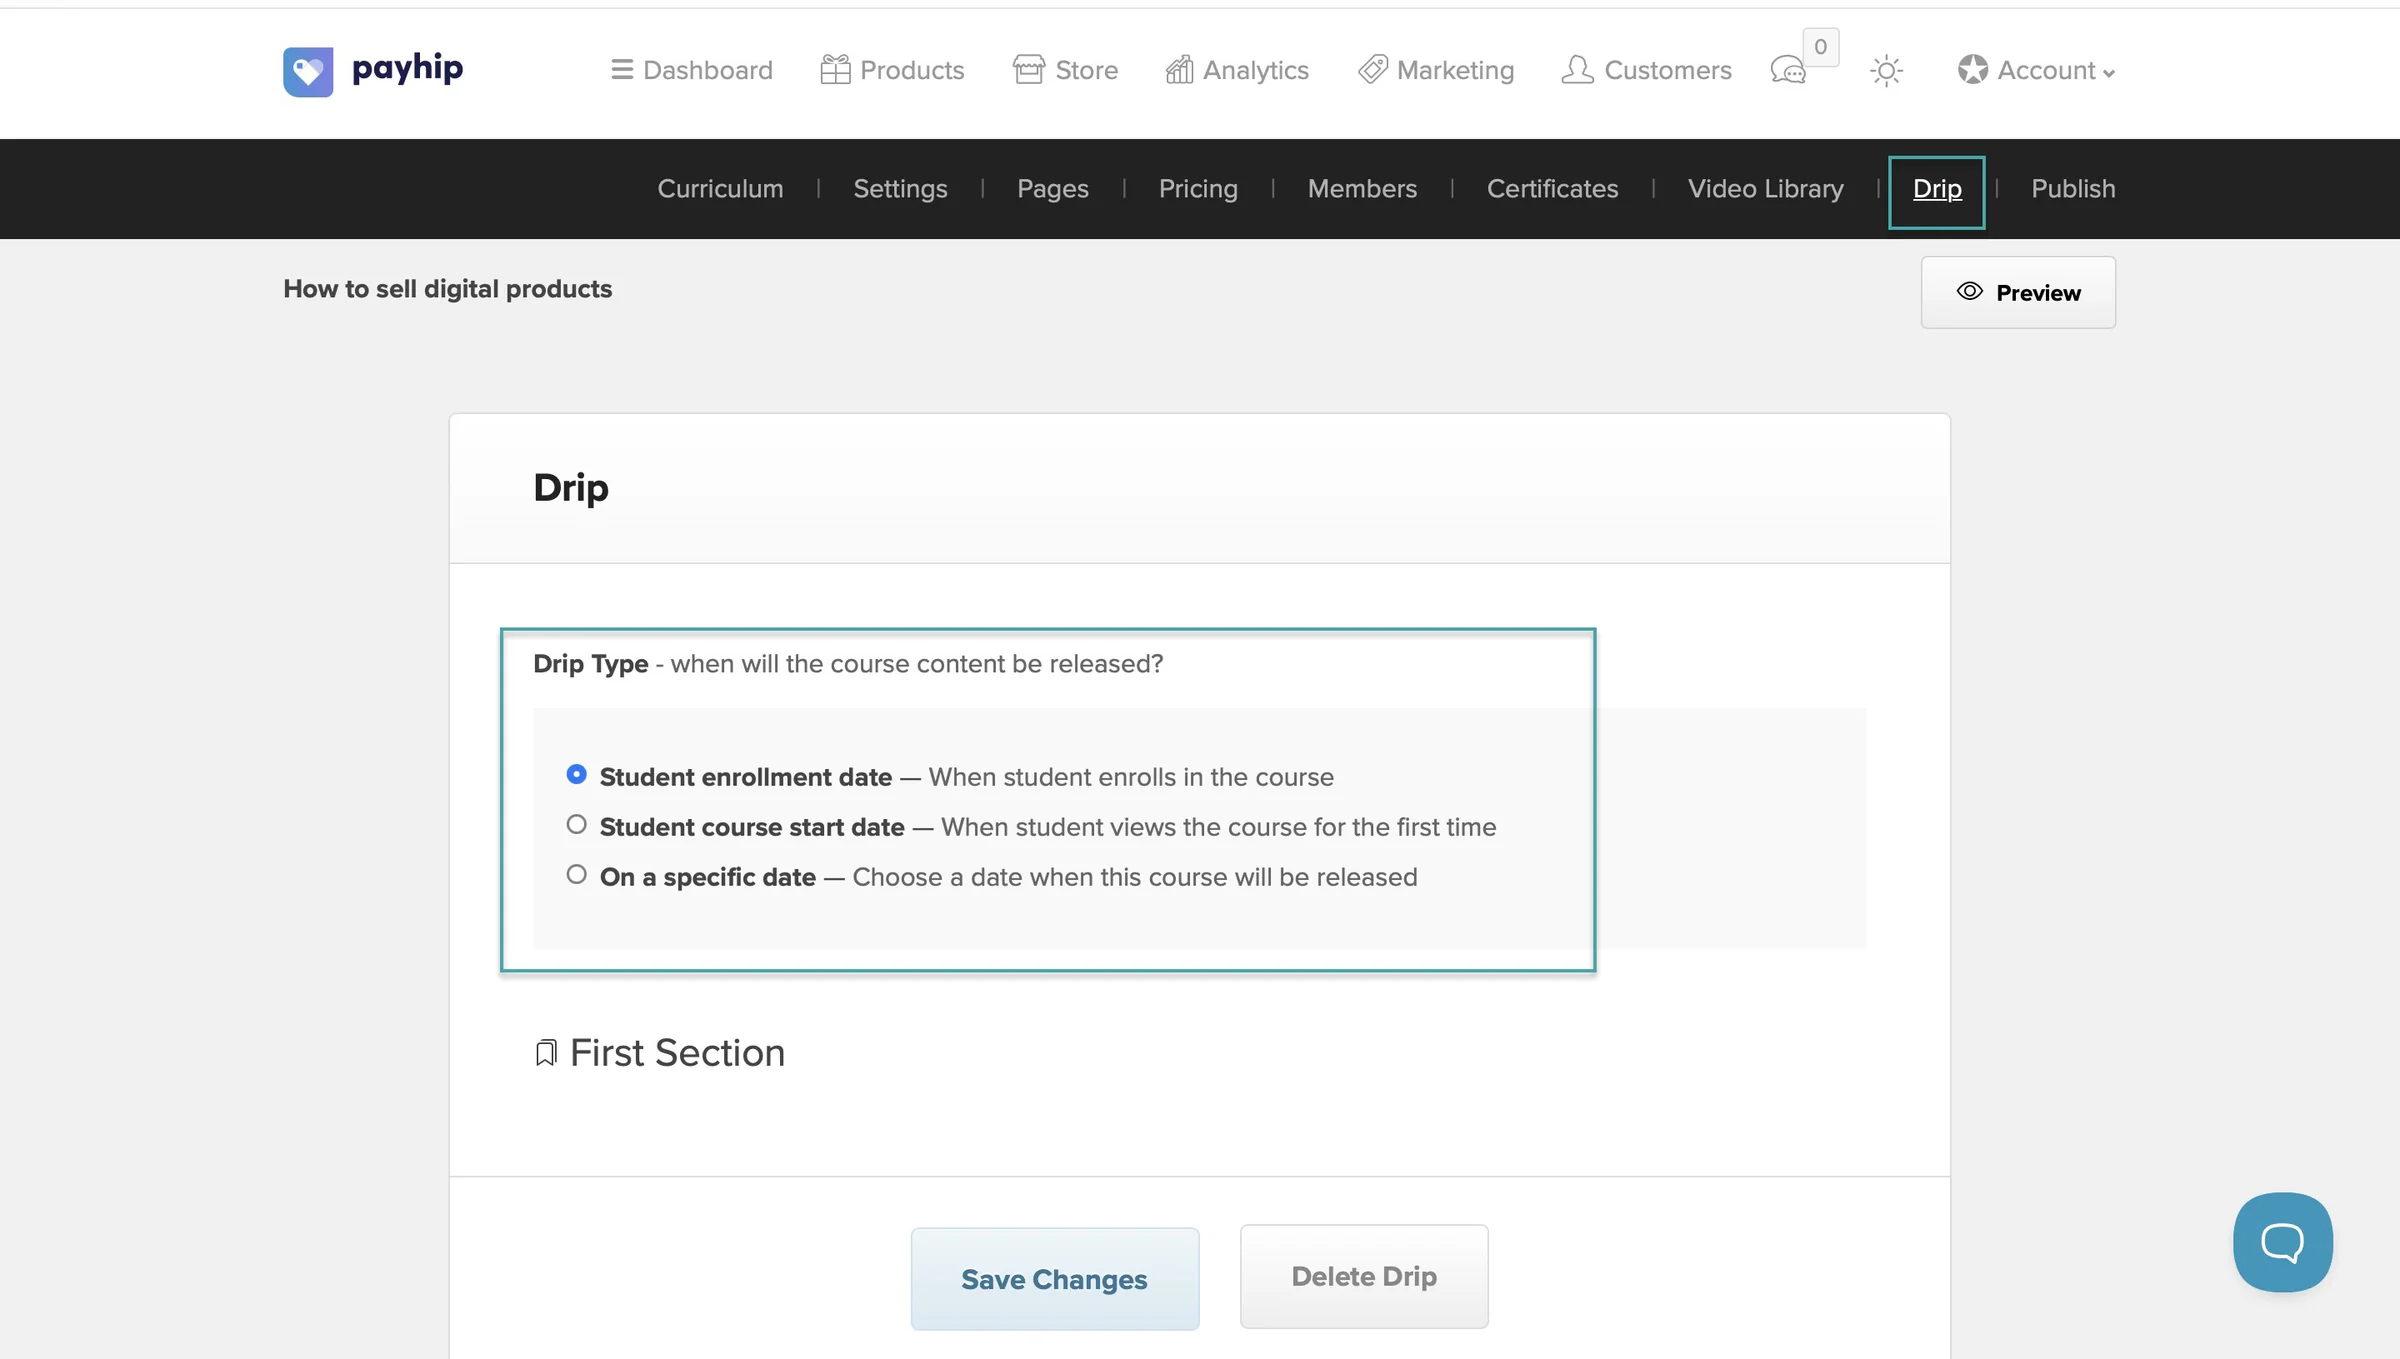Click the 'How to sell digital products' title

[x=447, y=289]
